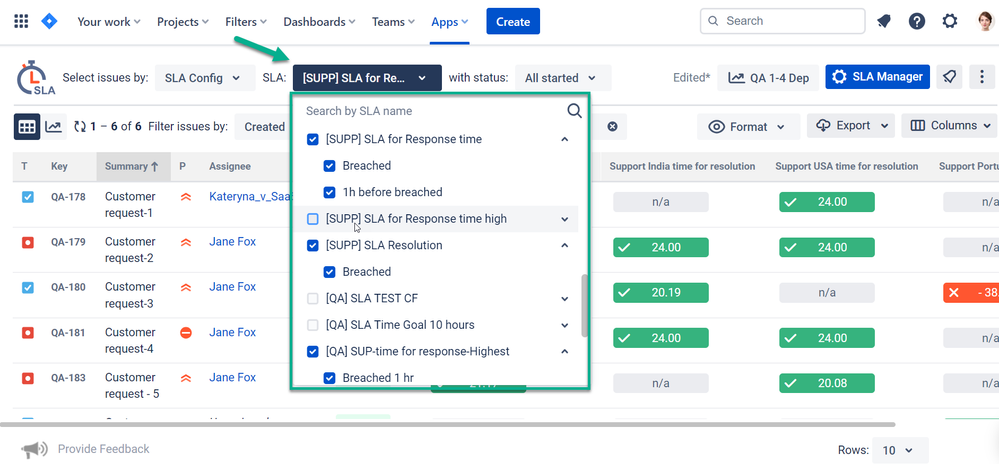
Task: Click the bug type icon for QA-183
Action: 27,378
